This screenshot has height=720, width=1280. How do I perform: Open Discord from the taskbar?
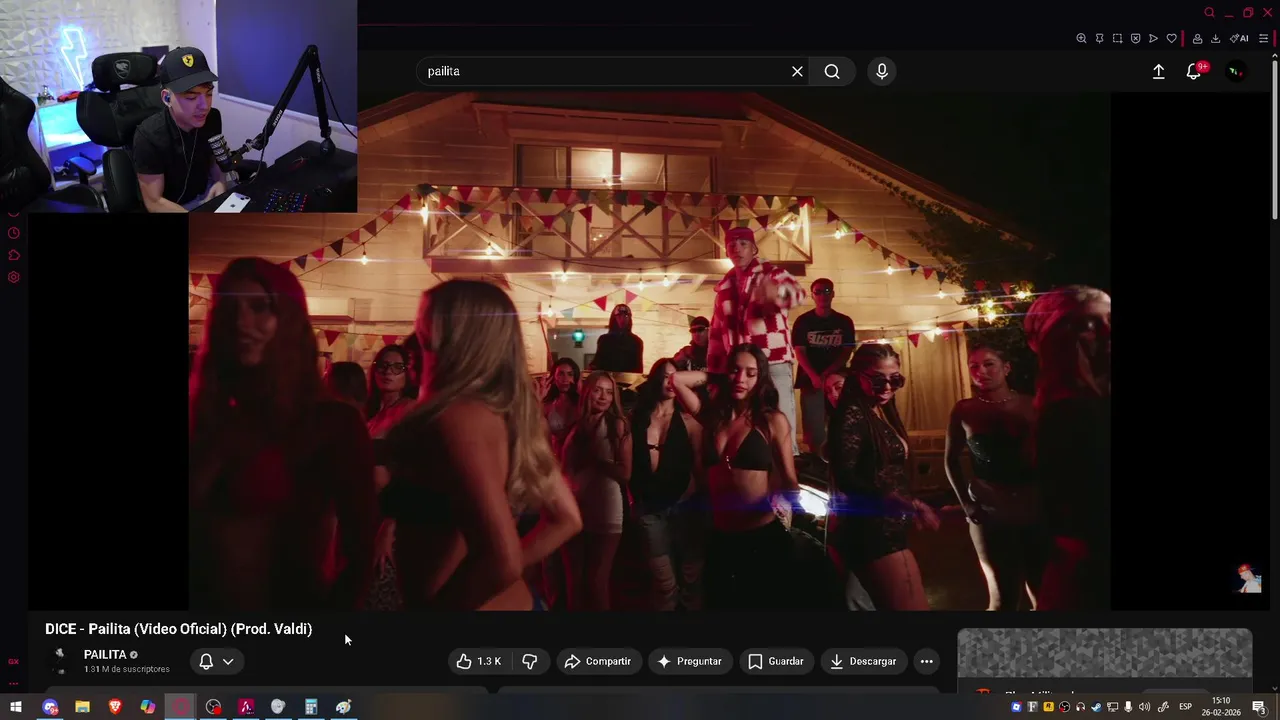click(50, 707)
